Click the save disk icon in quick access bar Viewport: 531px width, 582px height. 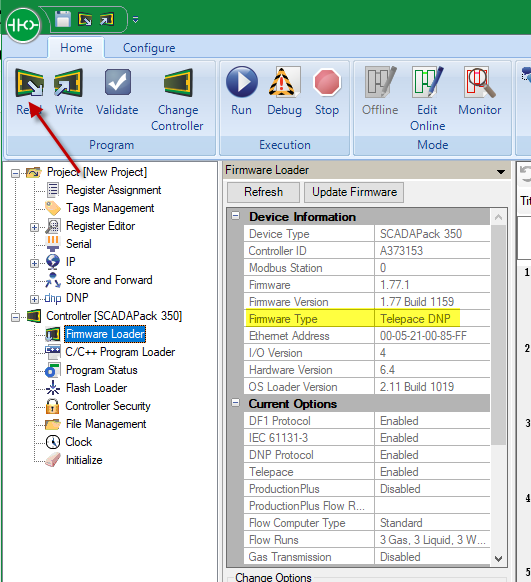(63, 19)
